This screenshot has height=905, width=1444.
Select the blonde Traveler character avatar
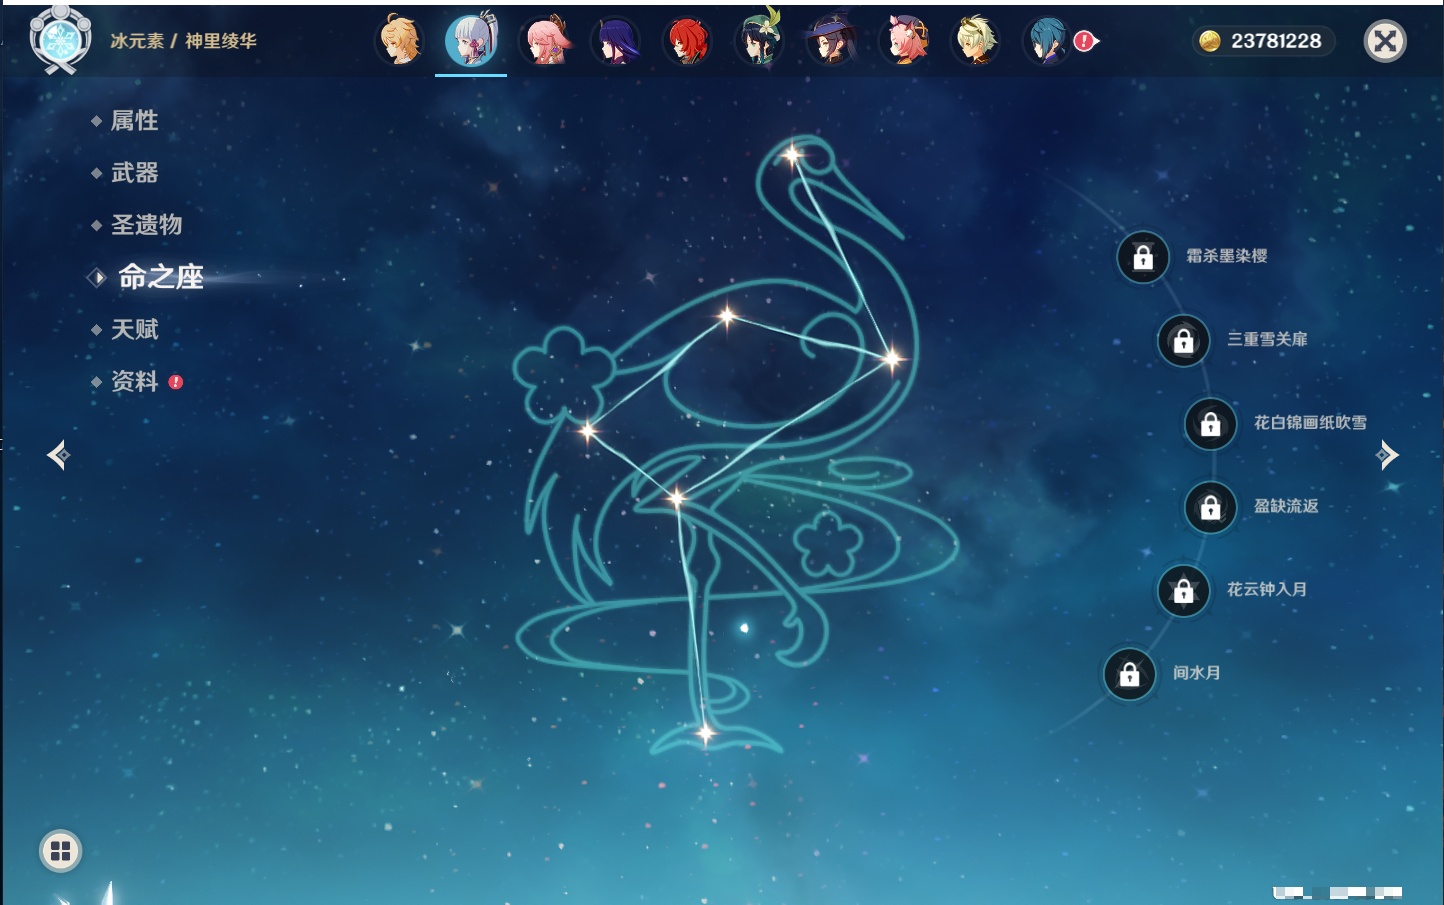click(399, 41)
